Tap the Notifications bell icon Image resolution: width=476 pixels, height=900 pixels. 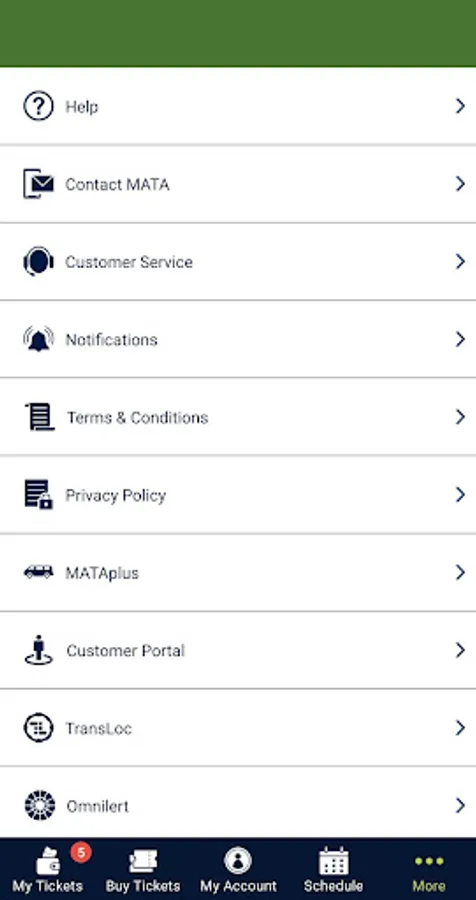tap(38, 339)
